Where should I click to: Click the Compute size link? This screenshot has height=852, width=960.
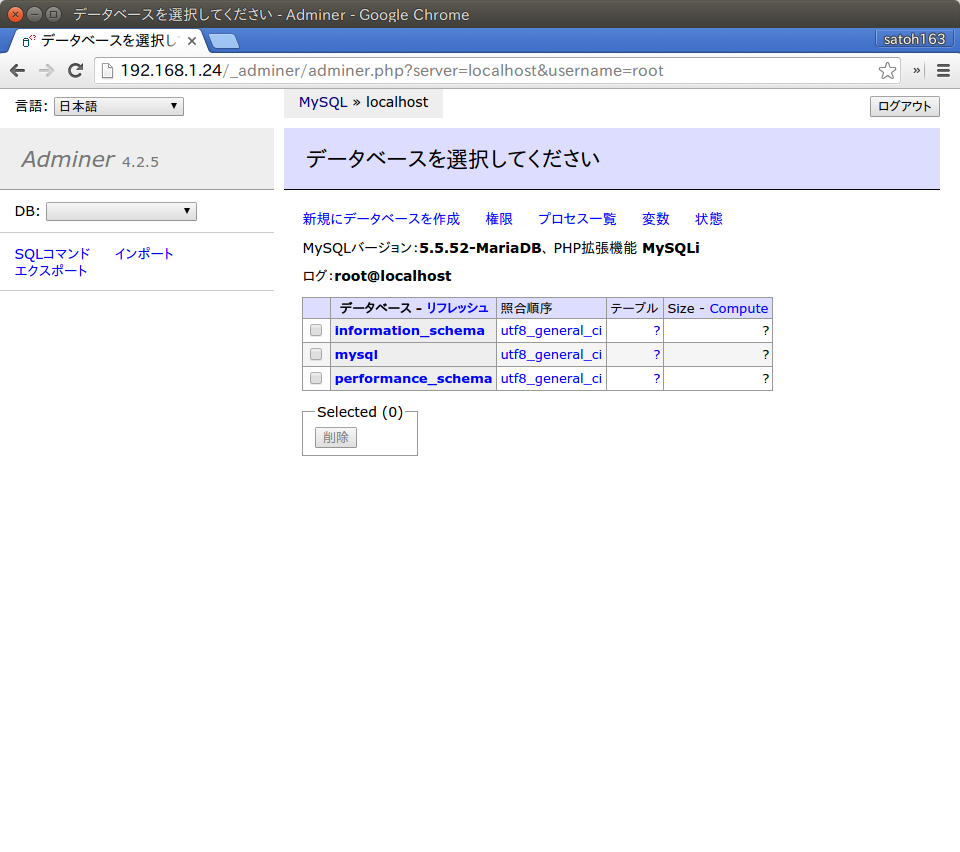(738, 308)
